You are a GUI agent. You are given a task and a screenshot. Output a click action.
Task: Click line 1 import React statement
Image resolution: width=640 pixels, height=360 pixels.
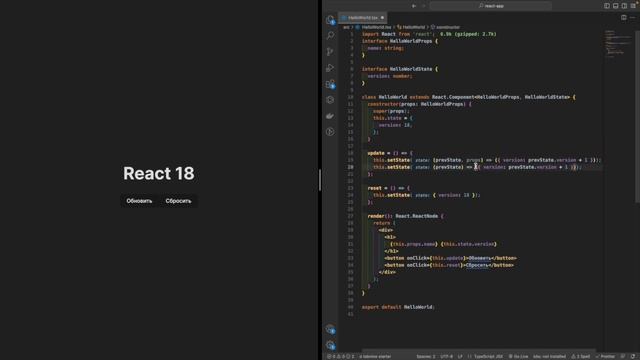point(398,34)
